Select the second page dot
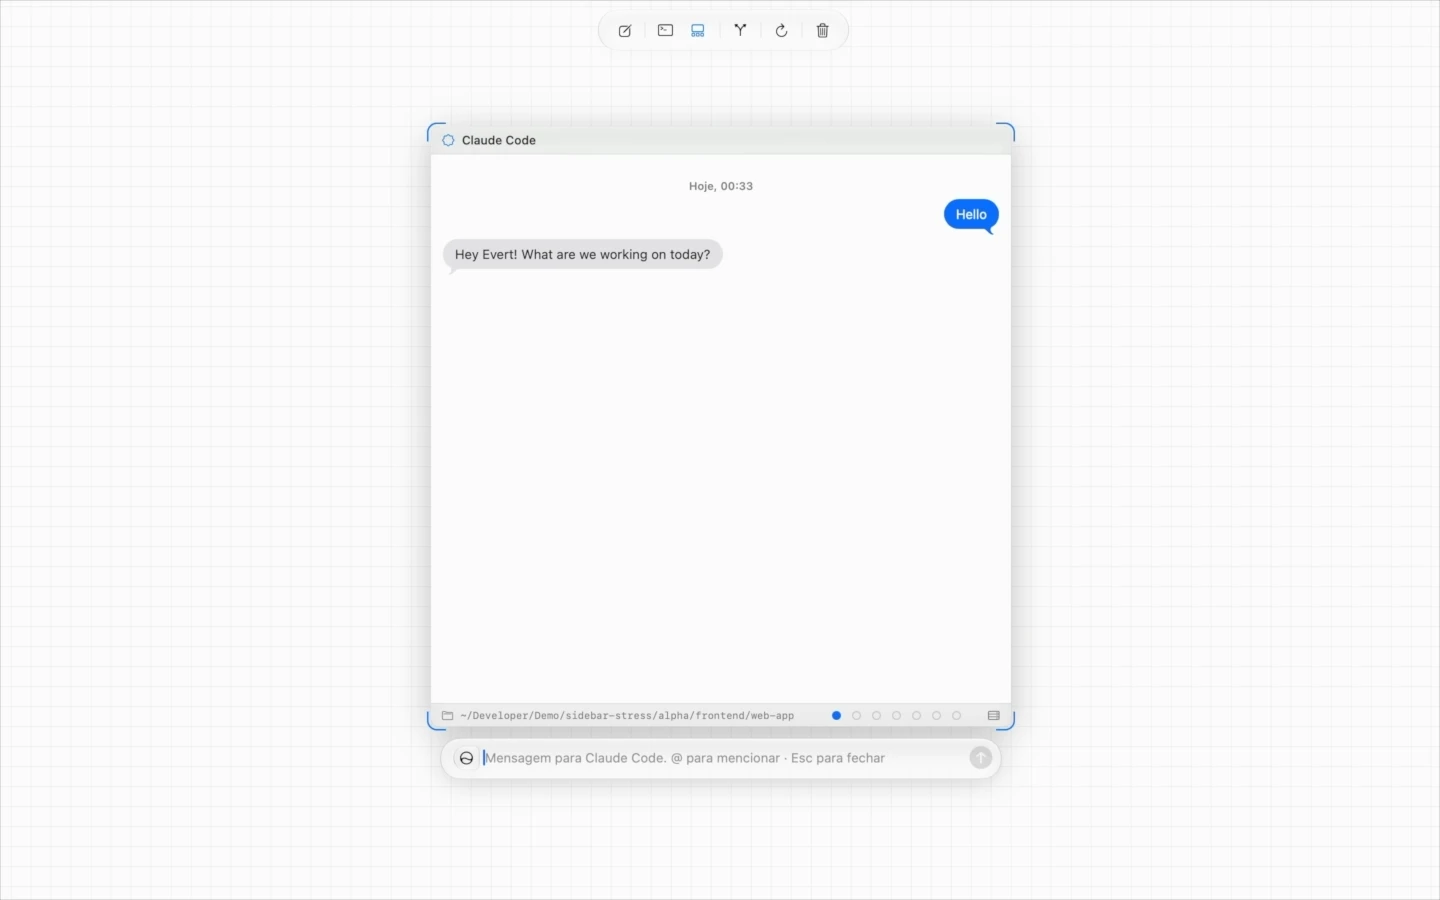 click(x=857, y=716)
